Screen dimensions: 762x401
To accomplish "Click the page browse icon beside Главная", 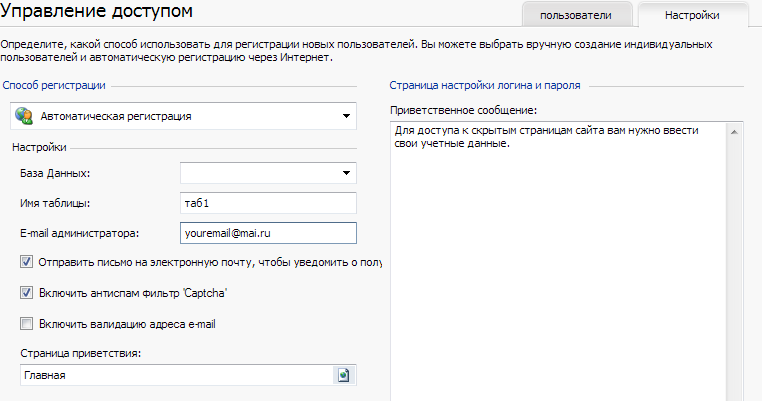I will click(344, 375).
